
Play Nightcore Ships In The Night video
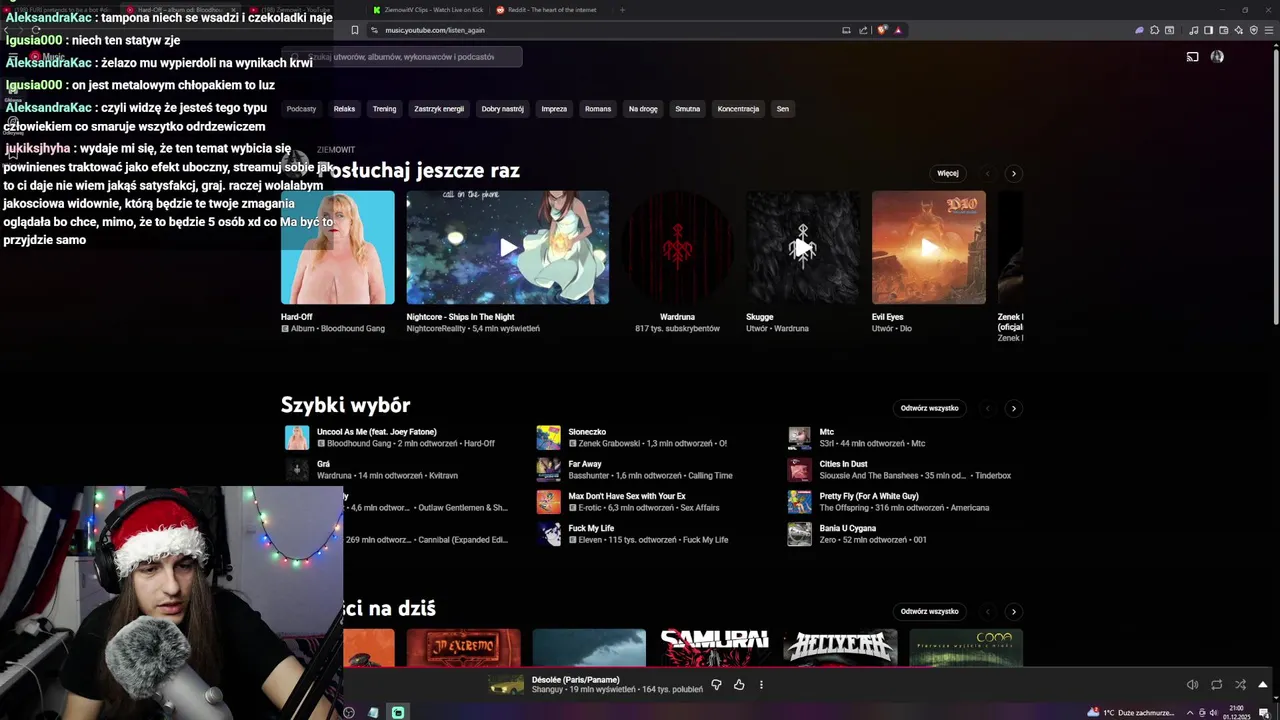pyautogui.click(x=508, y=247)
